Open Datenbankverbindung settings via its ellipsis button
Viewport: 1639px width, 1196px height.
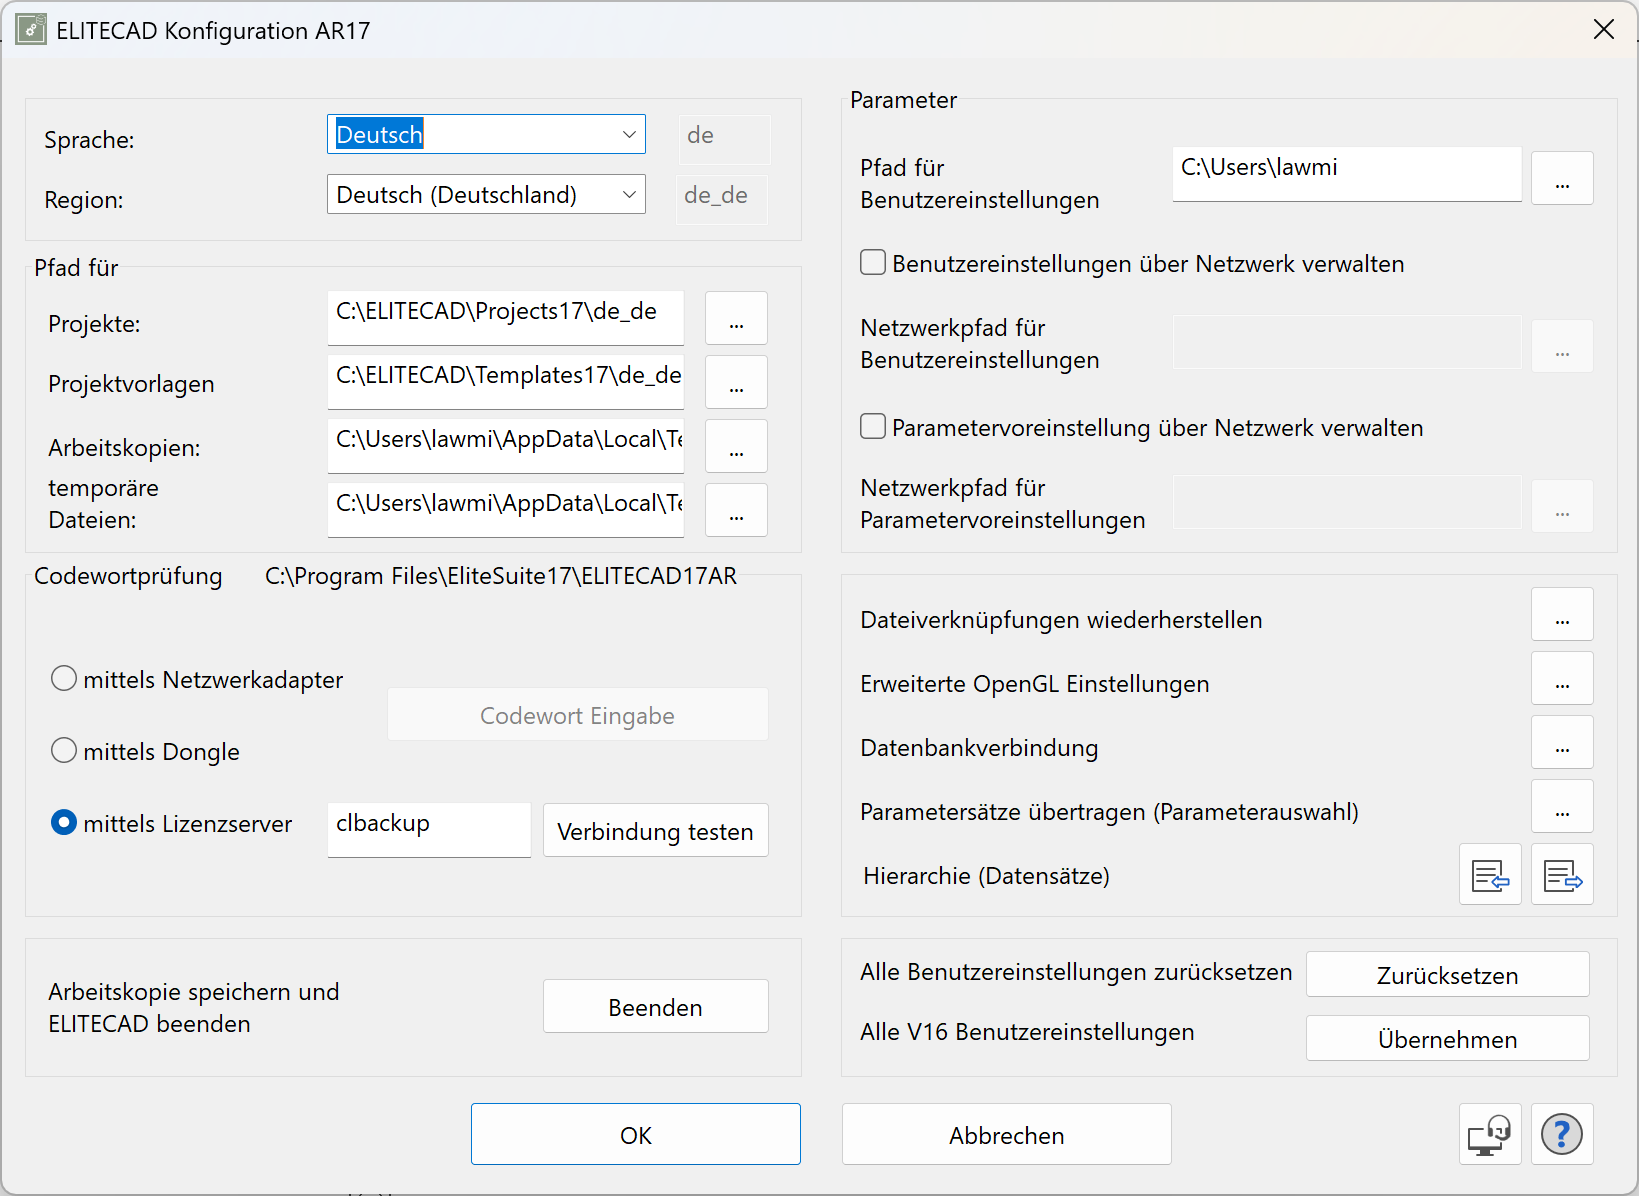(x=1562, y=742)
